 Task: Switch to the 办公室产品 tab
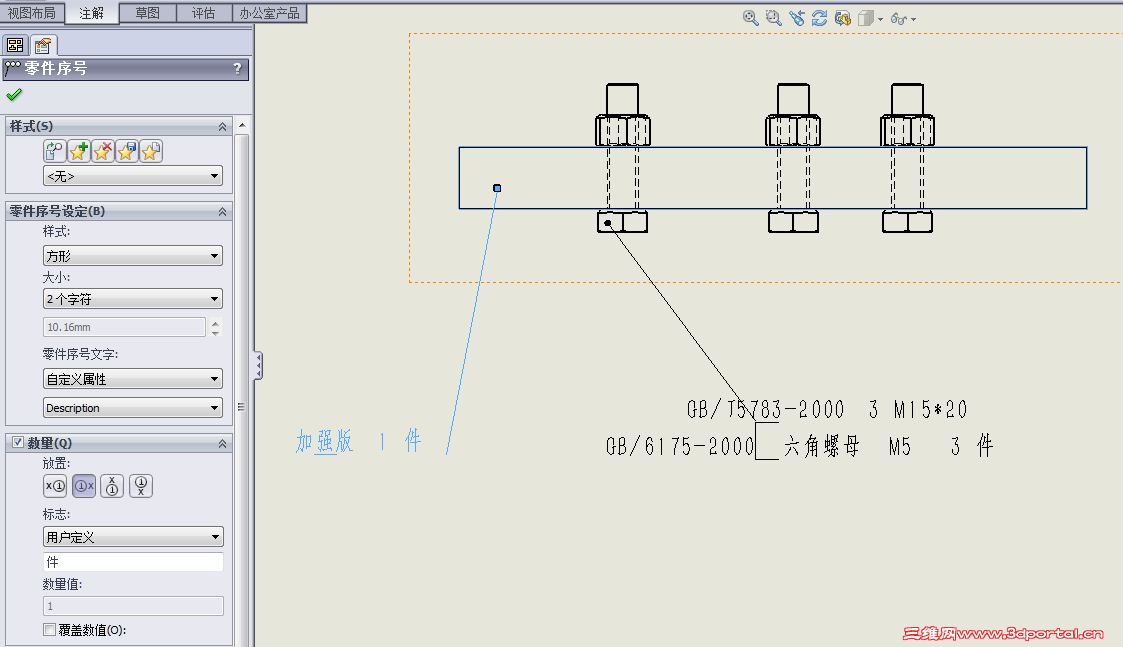(x=269, y=13)
